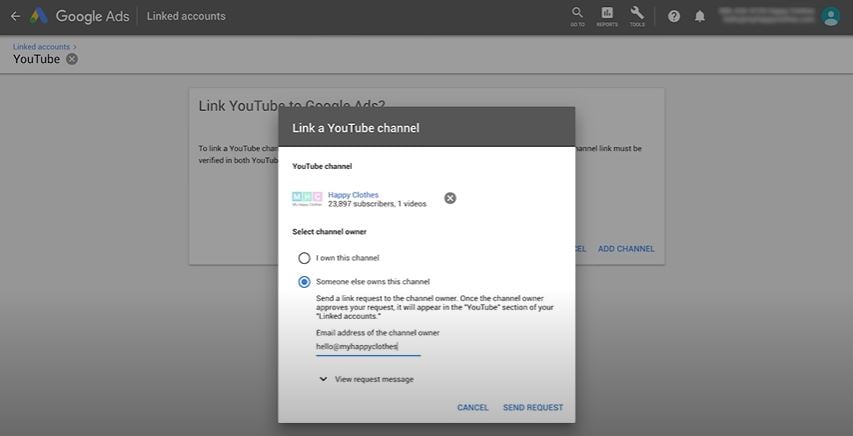The height and width of the screenshot is (436, 853).
Task: Click Send Request button
Action: [x=533, y=408]
